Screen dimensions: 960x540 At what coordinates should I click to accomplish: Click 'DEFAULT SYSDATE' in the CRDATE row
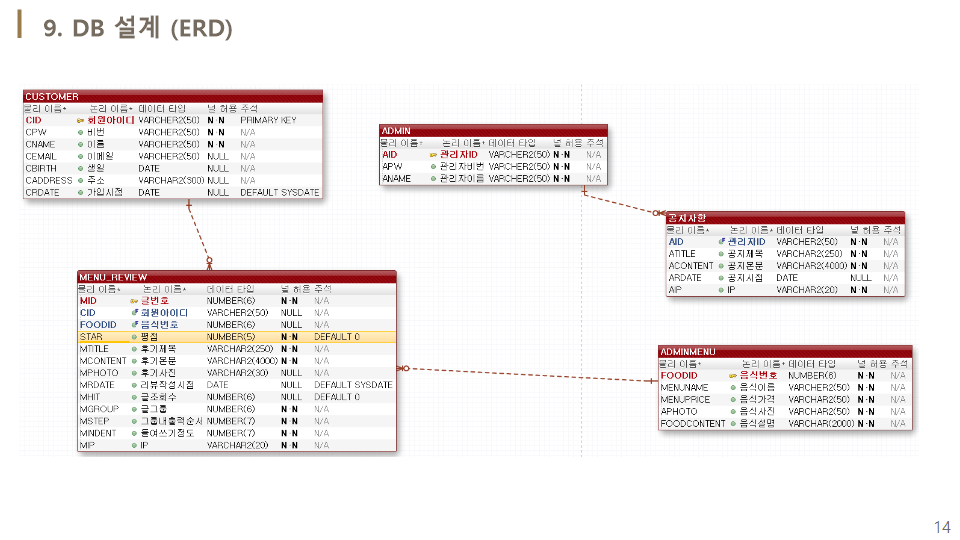click(280, 192)
